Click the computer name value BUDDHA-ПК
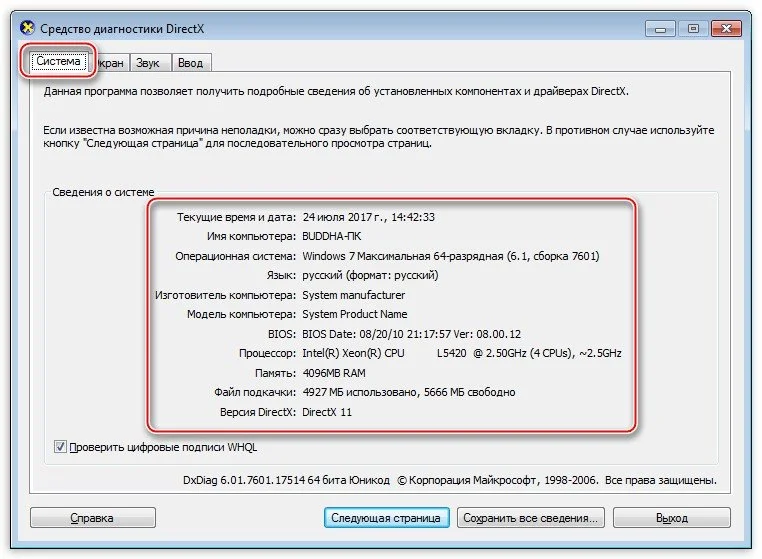762x559 pixels. (x=332, y=236)
